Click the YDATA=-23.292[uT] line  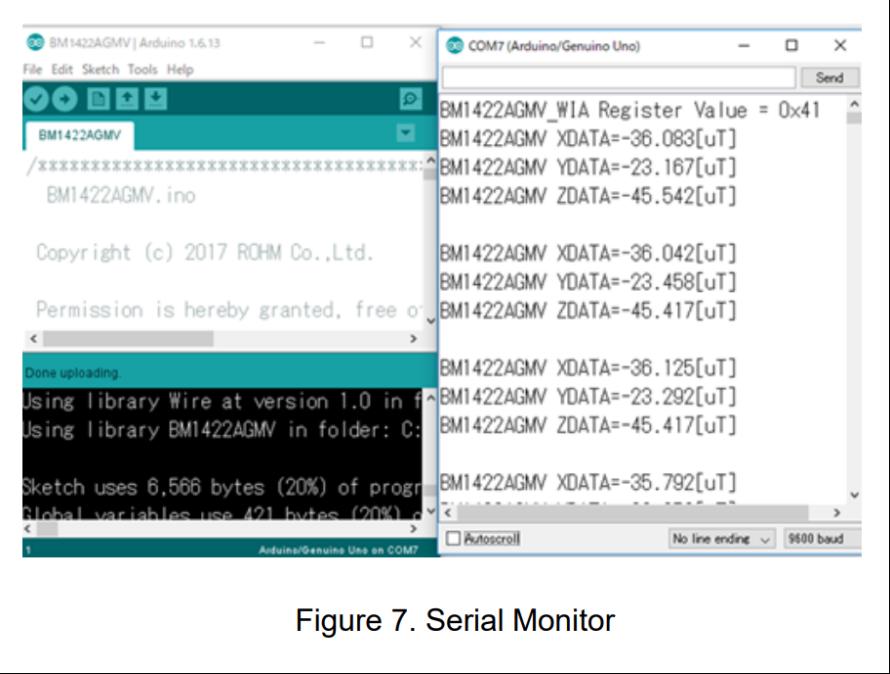pyautogui.click(x=588, y=397)
